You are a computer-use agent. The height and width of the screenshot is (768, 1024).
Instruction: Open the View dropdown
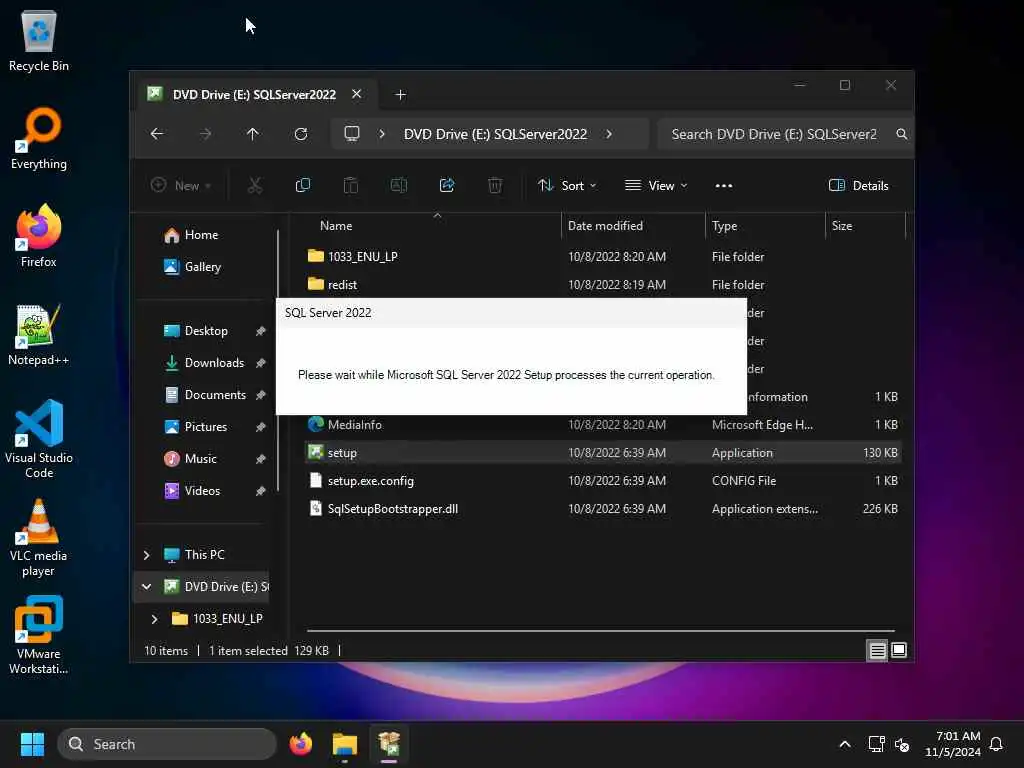click(656, 185)
